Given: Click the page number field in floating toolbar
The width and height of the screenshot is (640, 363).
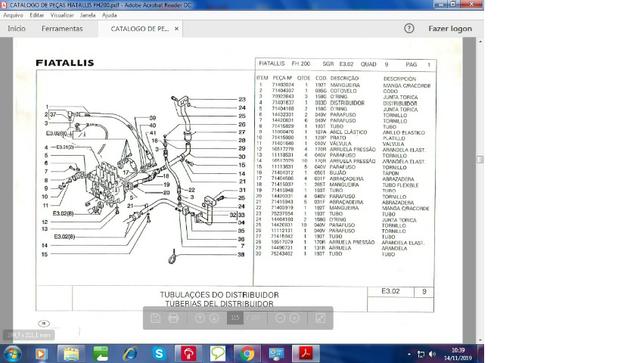Looking at the screenshot, I should point(235,318).
